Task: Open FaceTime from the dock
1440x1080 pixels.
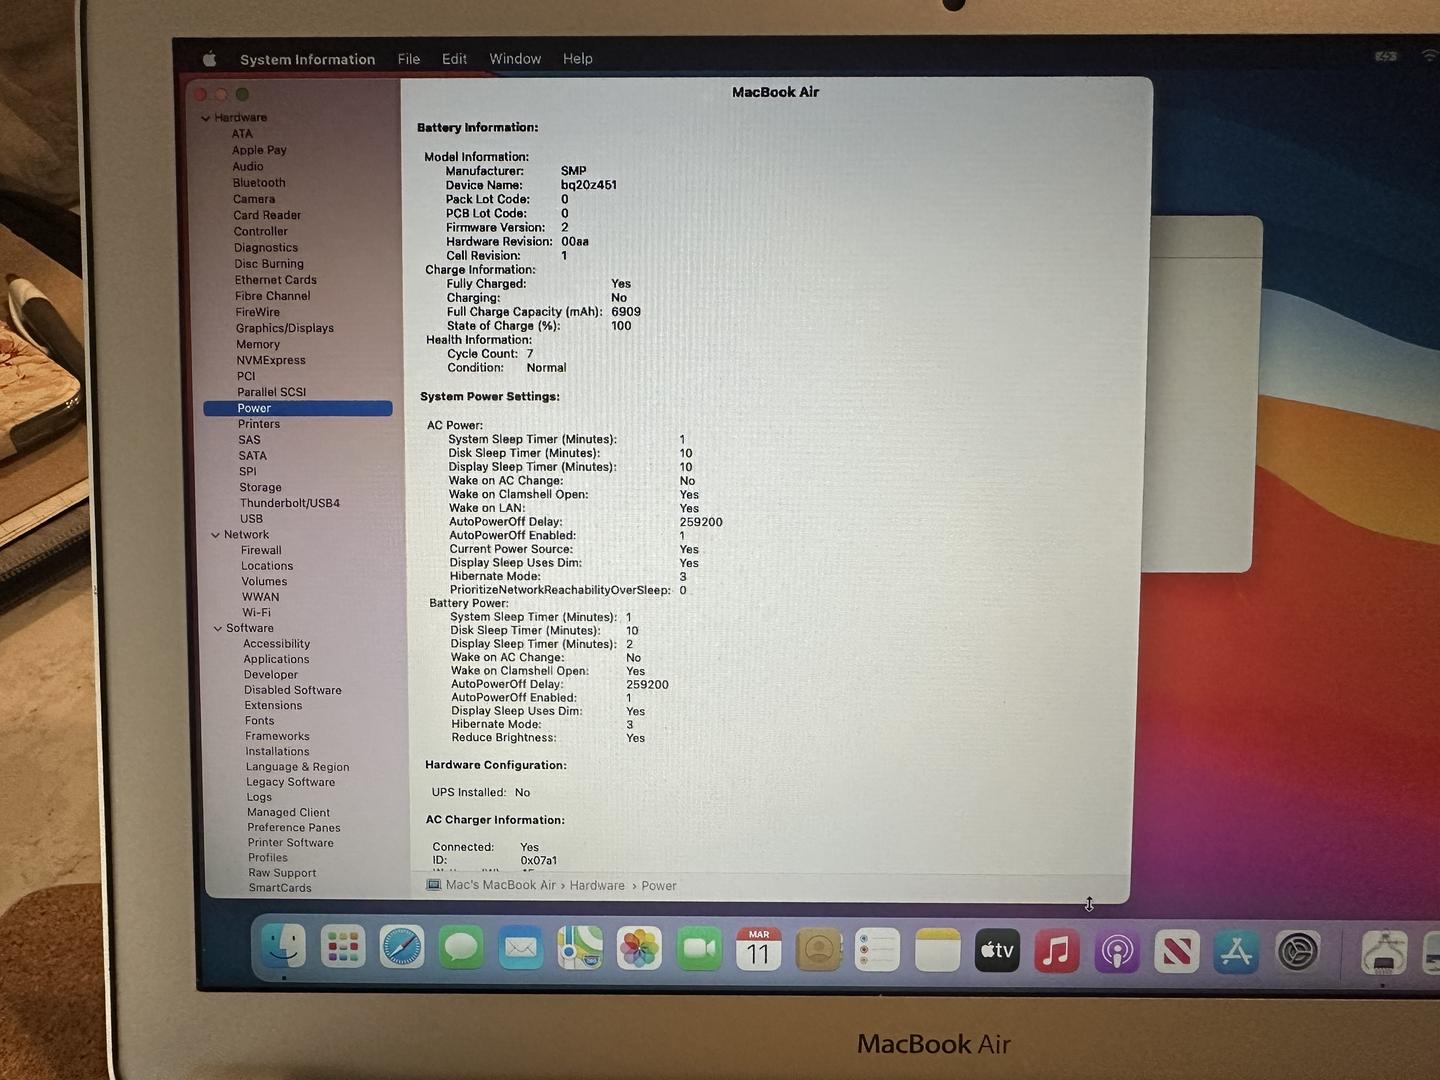Action: click(x=699, y=949)
